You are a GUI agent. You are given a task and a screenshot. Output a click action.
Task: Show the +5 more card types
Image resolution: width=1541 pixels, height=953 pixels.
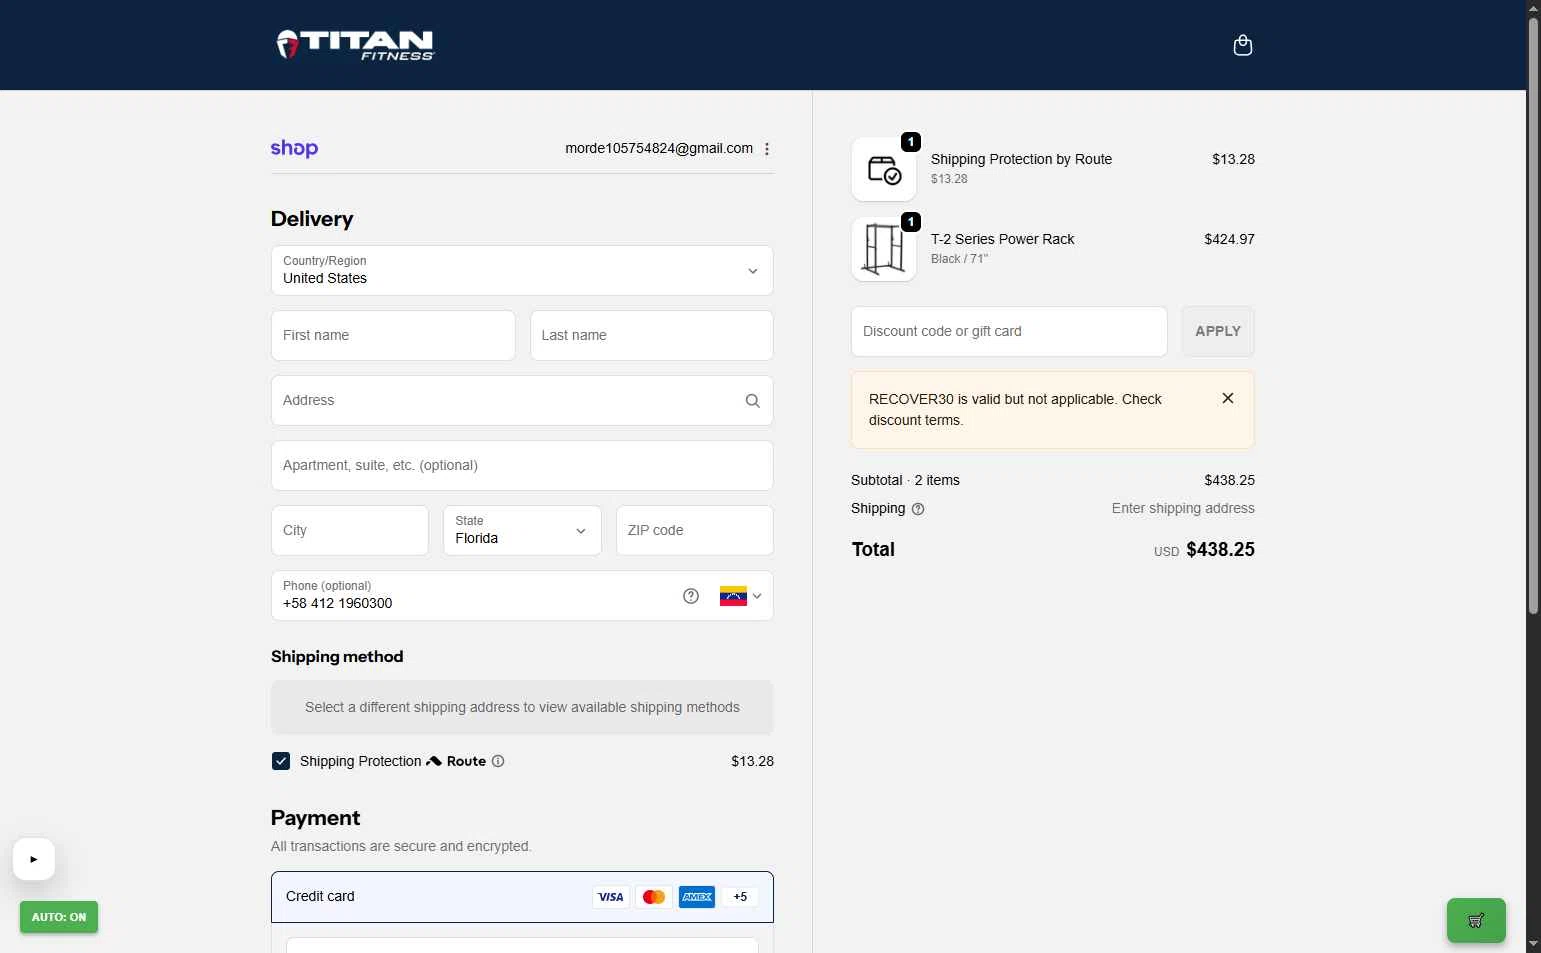[x=740, y=897]
